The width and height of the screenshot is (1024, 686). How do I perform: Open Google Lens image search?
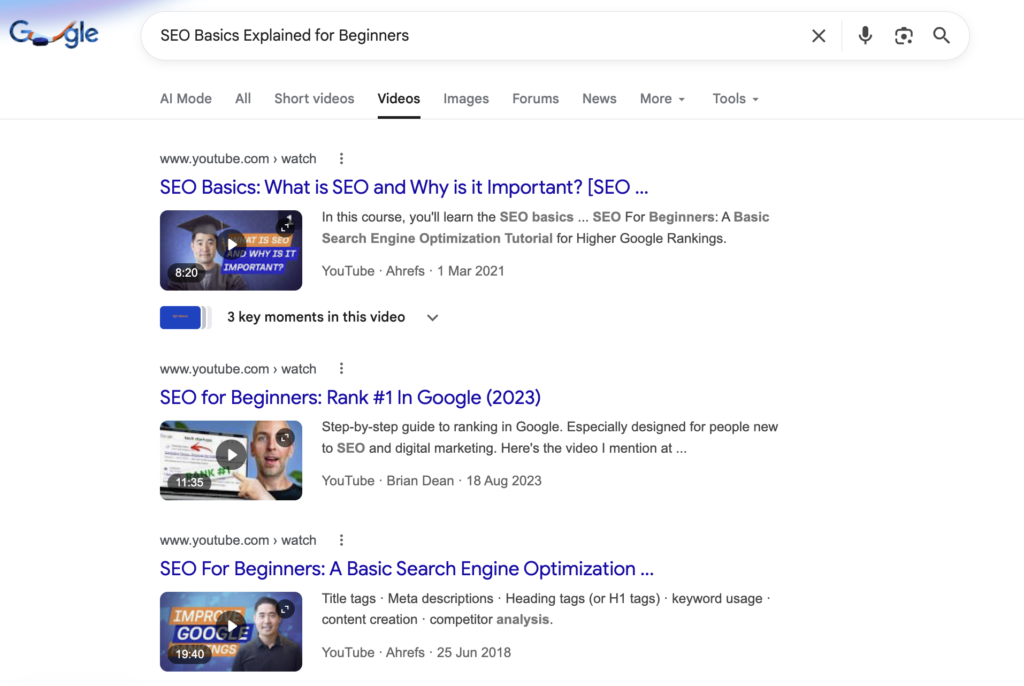point(903,35)
